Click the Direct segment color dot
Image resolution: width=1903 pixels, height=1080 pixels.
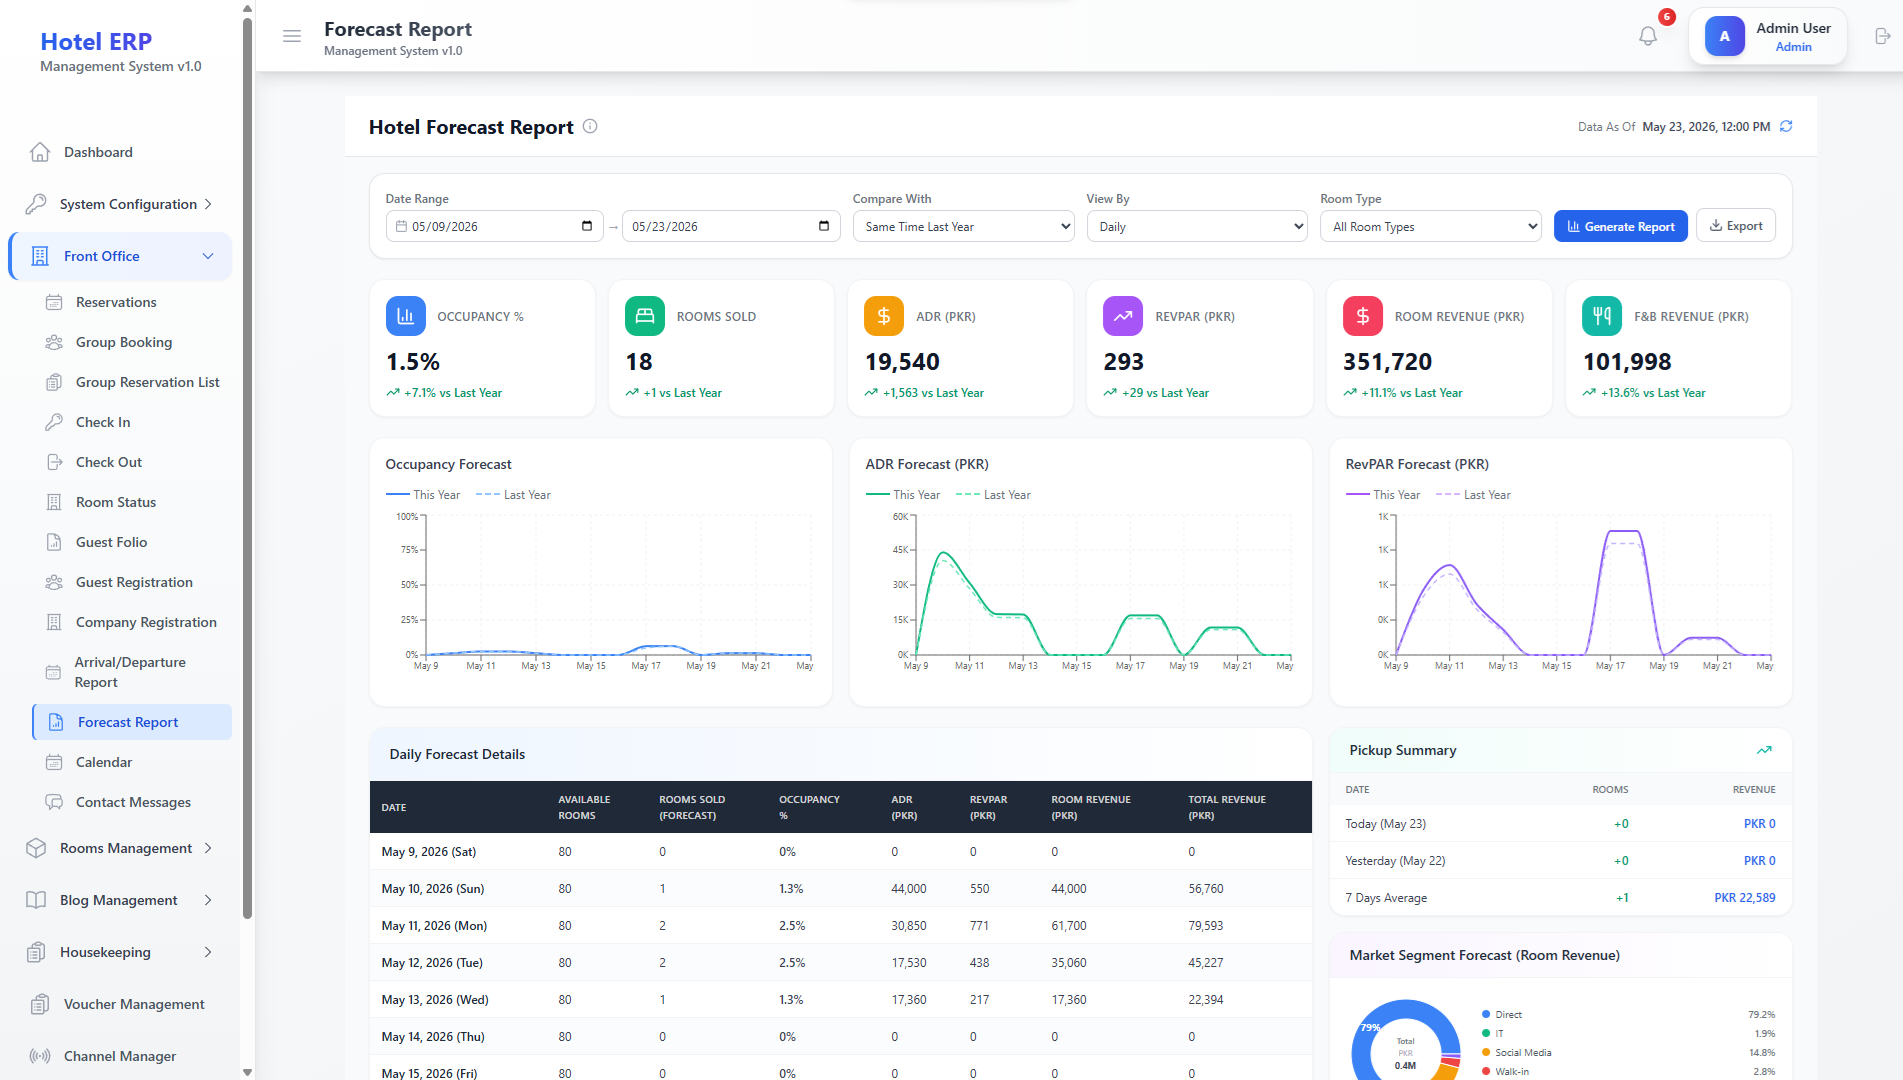point(1486,1014)
